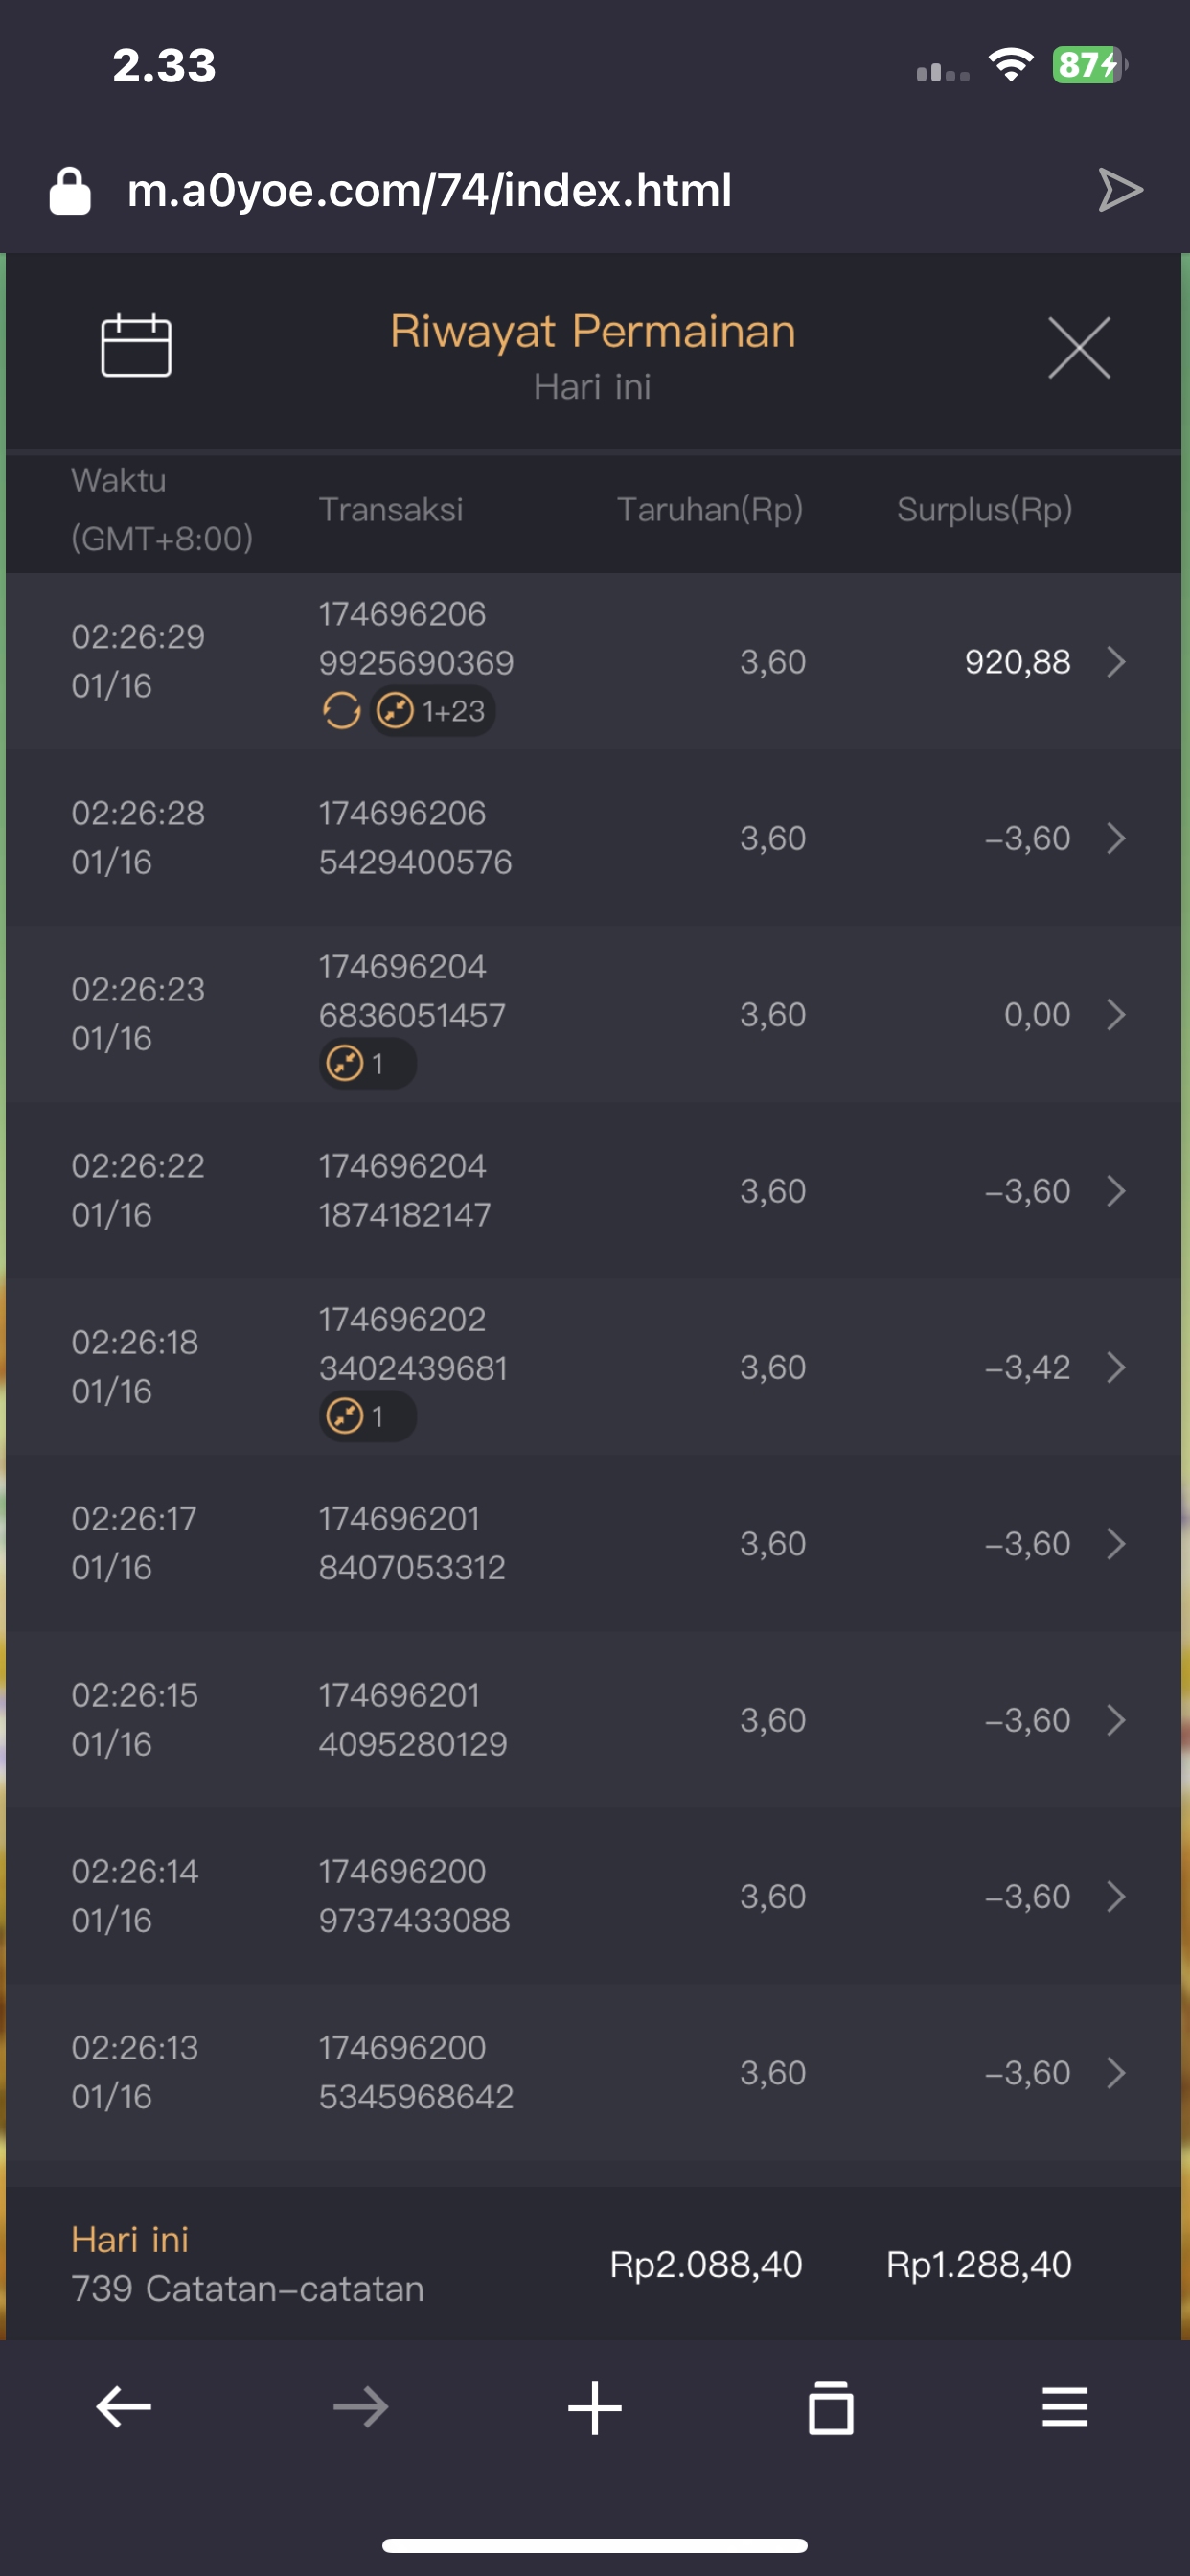Tap the badge under transaction 6836051457
This screenshot has height=2576, width=1190.
pyautogui.click(x=367, y=1064)
